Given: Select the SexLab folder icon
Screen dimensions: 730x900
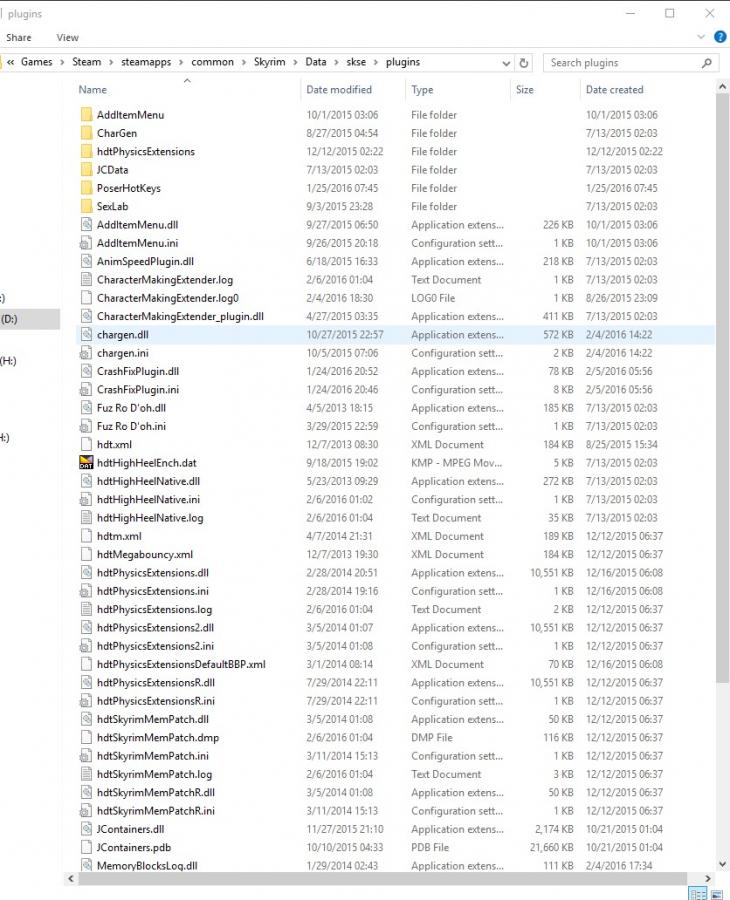Looking at the screenshot, I should (86, 206).
